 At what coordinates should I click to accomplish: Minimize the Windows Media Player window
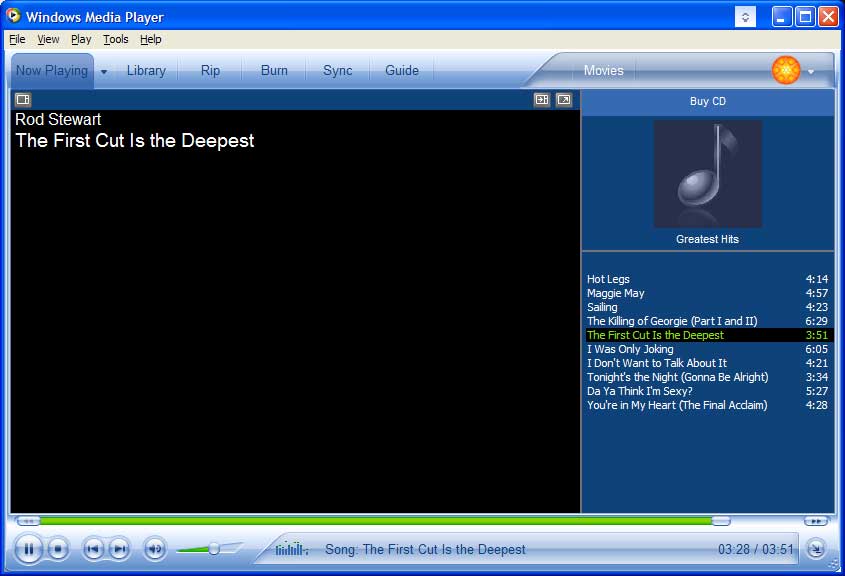pos(781,17)
